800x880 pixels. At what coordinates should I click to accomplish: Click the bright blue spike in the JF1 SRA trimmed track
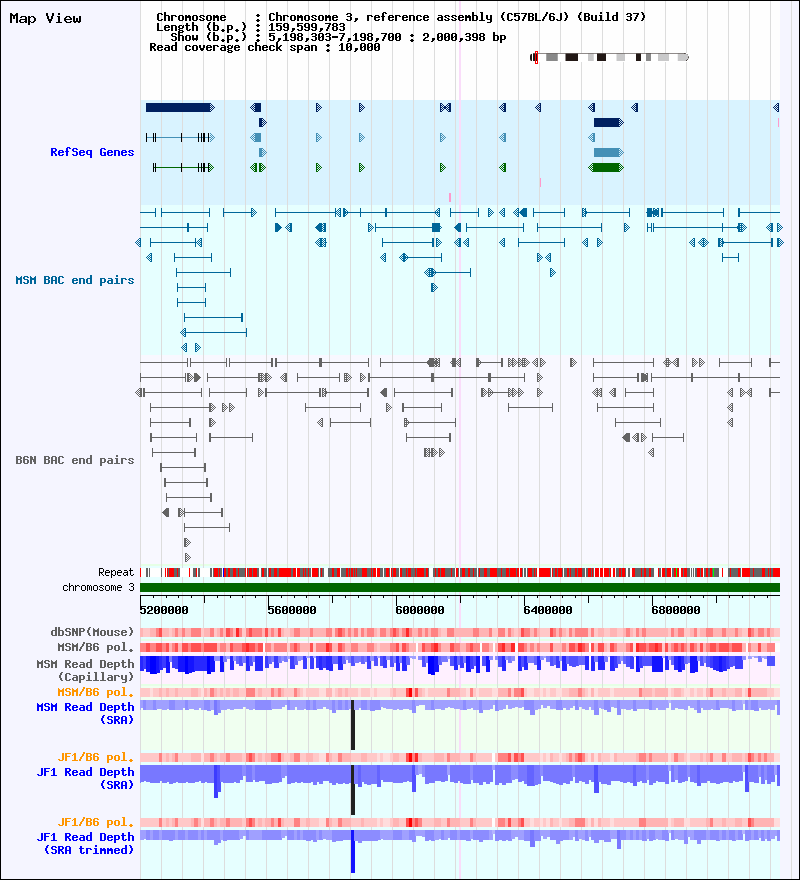point(353,851)
